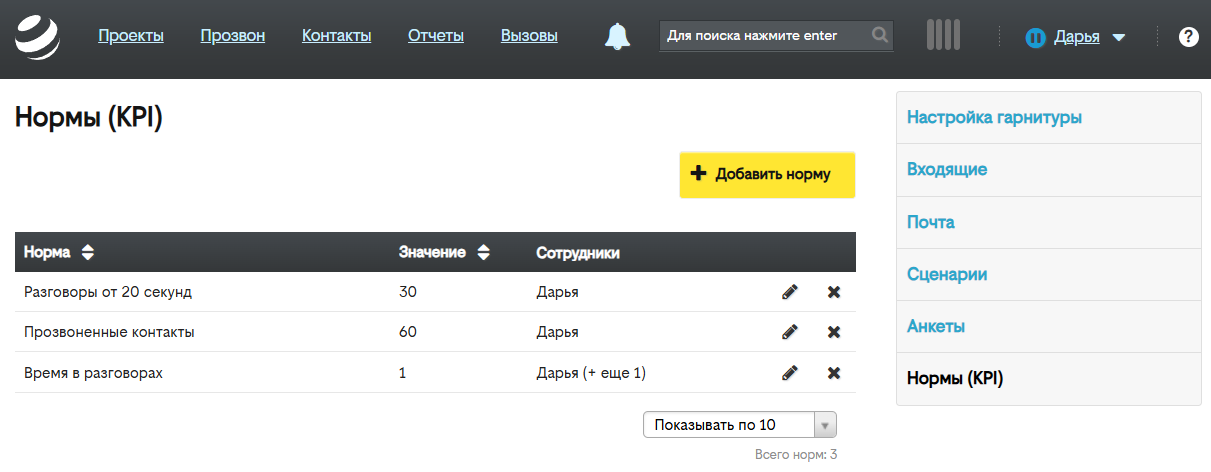Open the Показывать по 10 dropdown
Viewport: 1211px width, 472px height.
(x=739, y=425)
